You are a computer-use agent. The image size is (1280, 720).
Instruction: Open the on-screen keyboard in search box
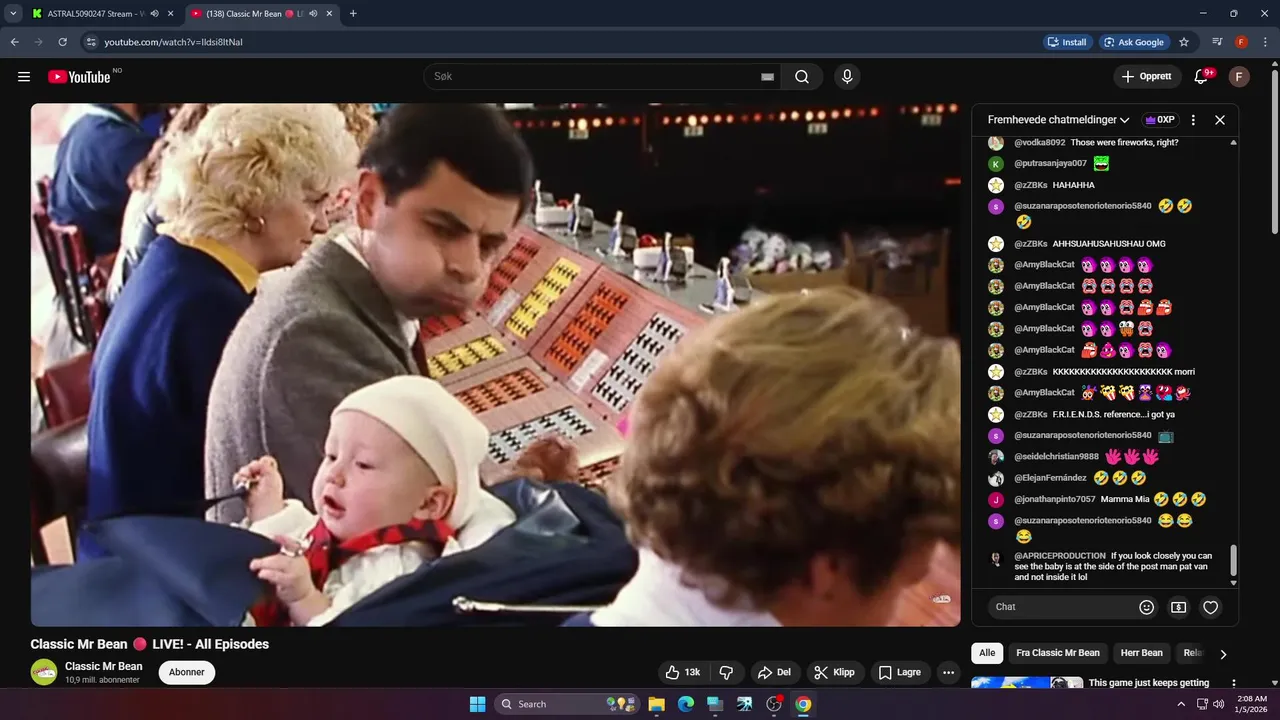coord(767,77)
